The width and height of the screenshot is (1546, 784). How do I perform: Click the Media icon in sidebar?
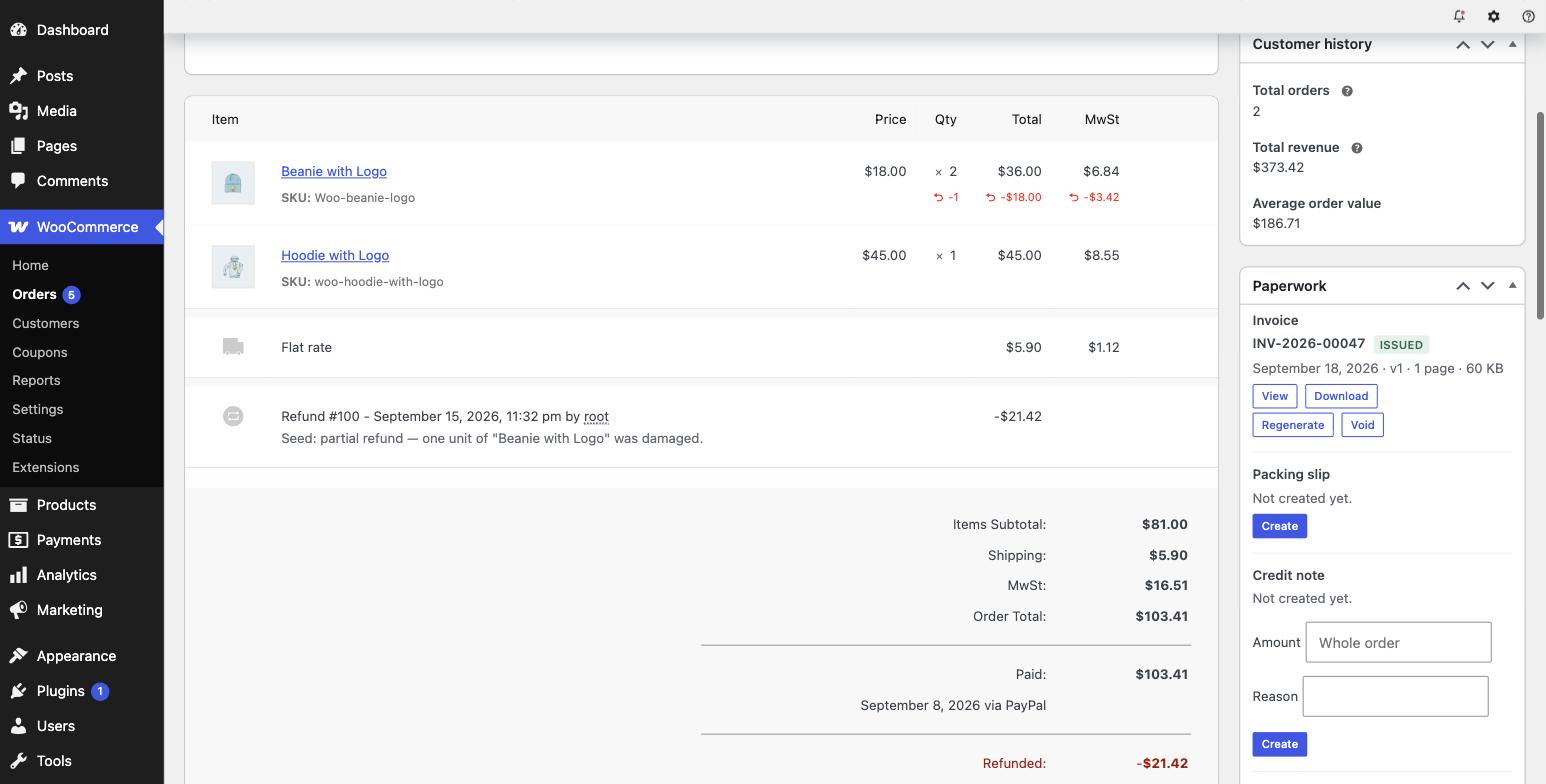coord(18,111)
